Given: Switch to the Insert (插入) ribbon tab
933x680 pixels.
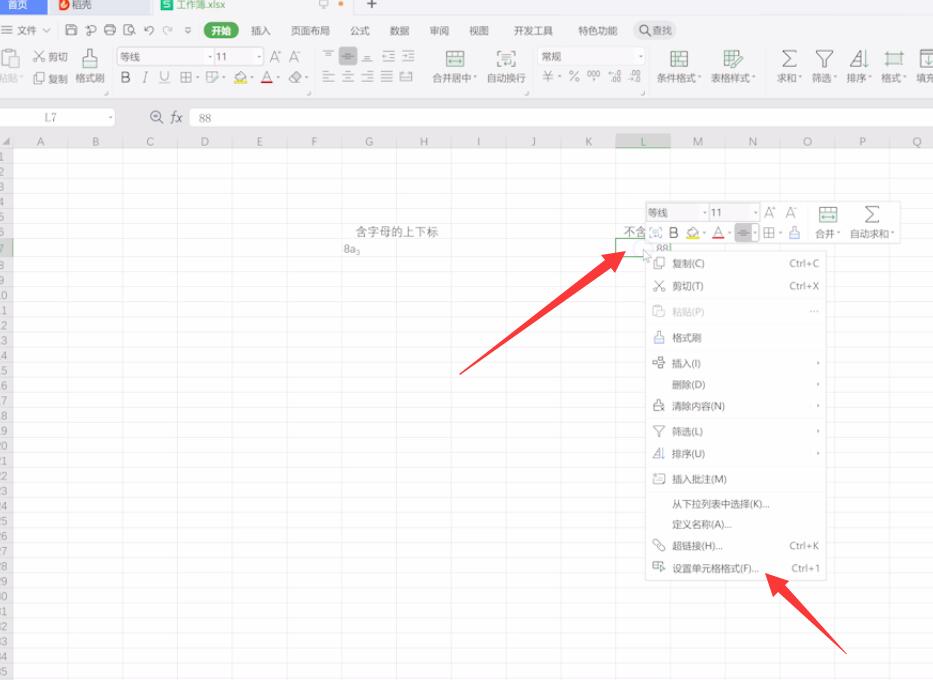Looking at the screenshot, I should [260, 30].
